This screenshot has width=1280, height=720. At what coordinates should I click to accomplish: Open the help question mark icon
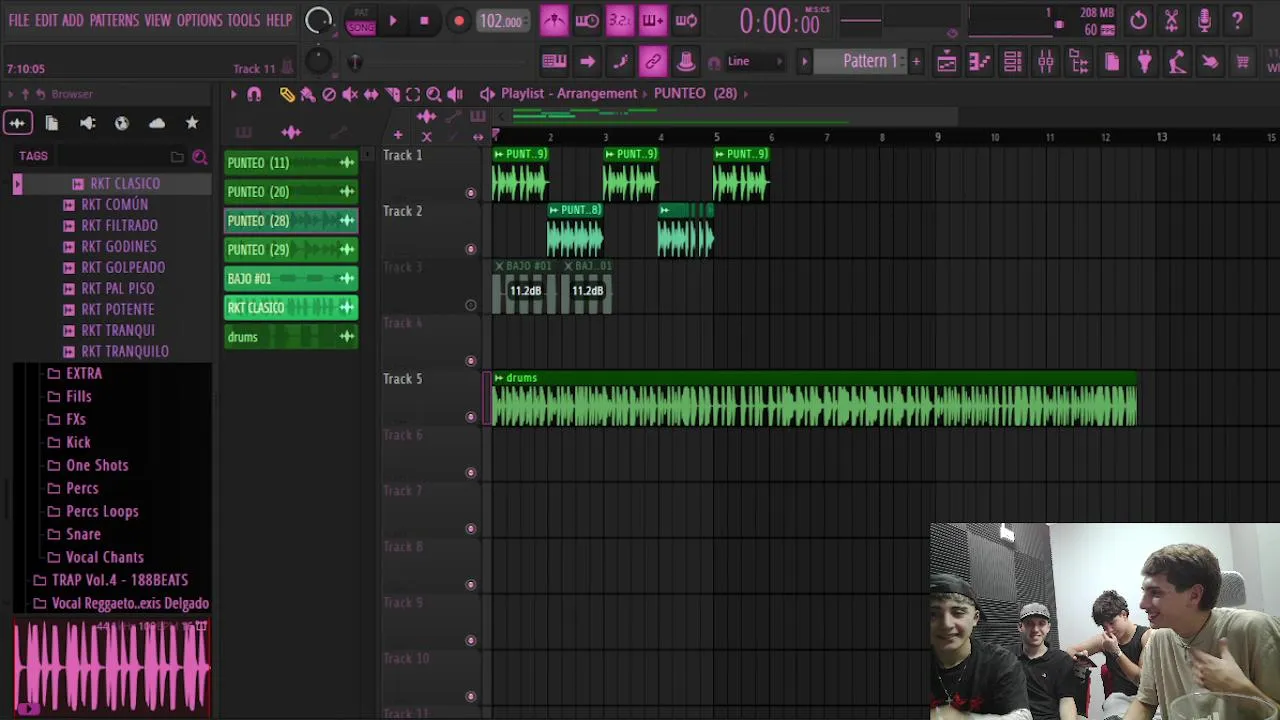coord(1237,20)
